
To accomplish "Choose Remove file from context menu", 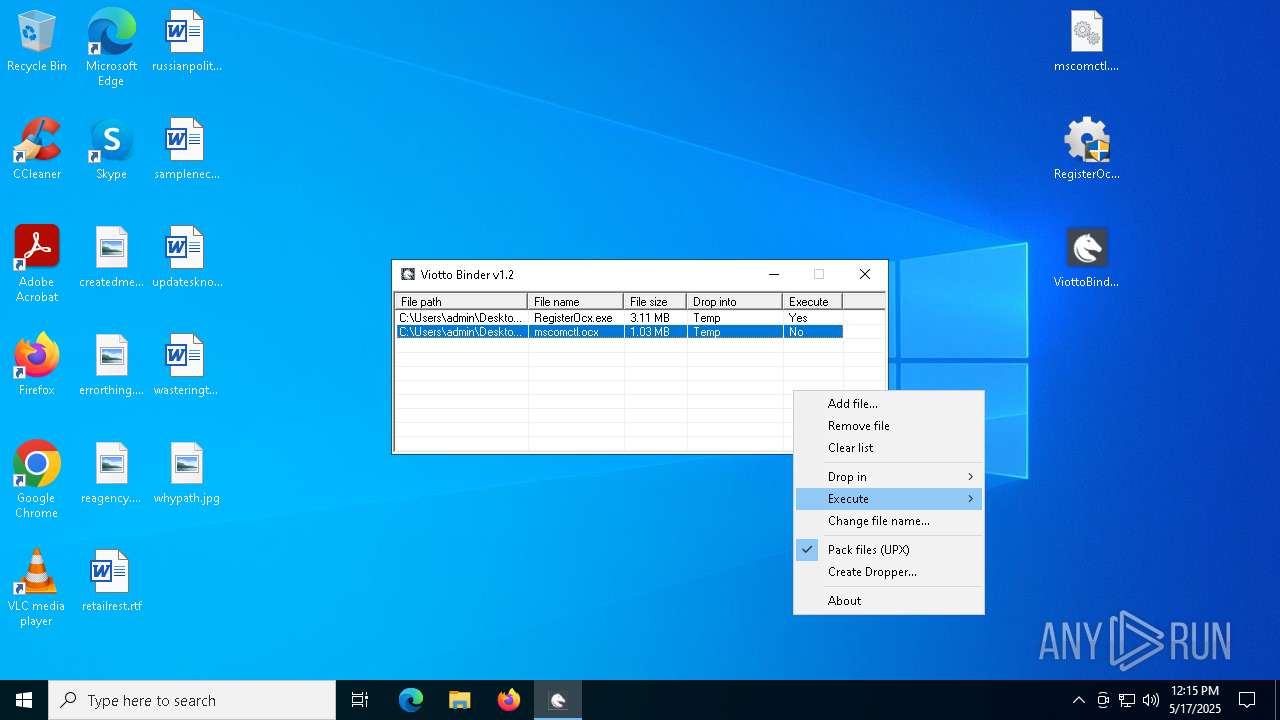I will (889, 426).
